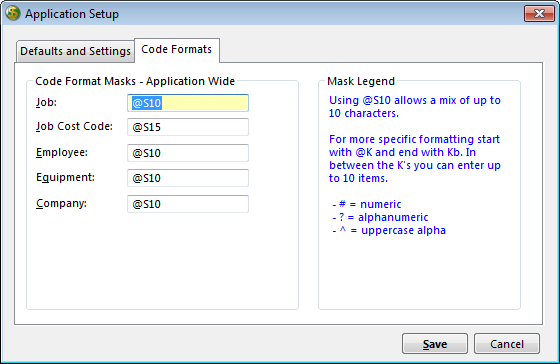Viewport: 560px width, 364px height.
Task: Click the Equipment mask input field
Action: coord(188,178)
